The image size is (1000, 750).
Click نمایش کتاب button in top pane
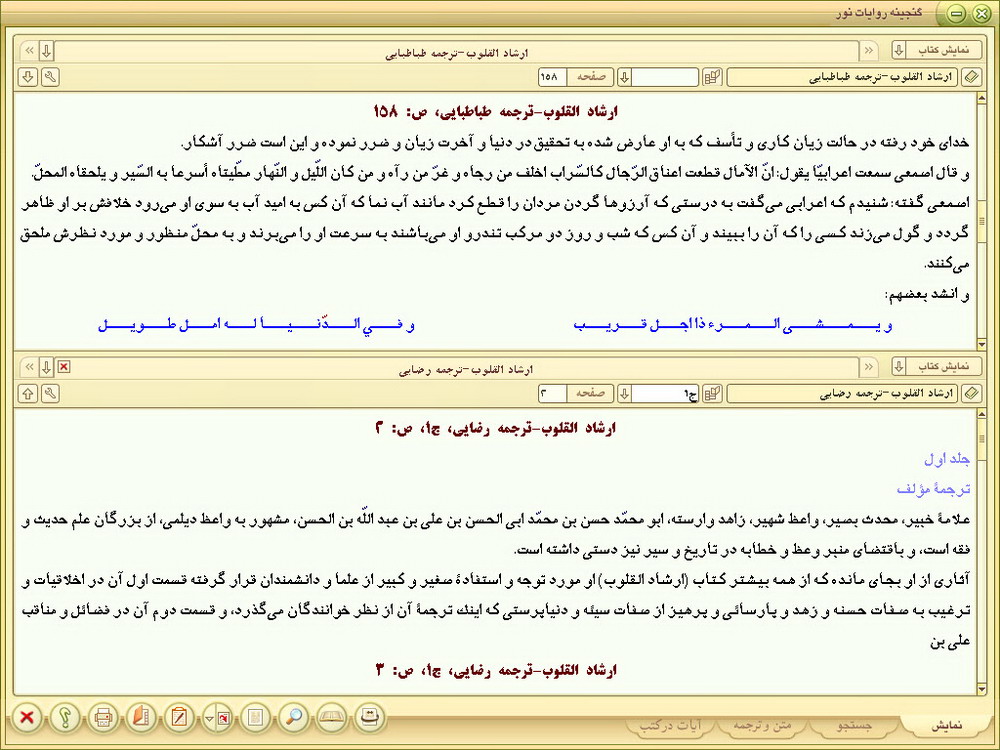pos(944,50)
